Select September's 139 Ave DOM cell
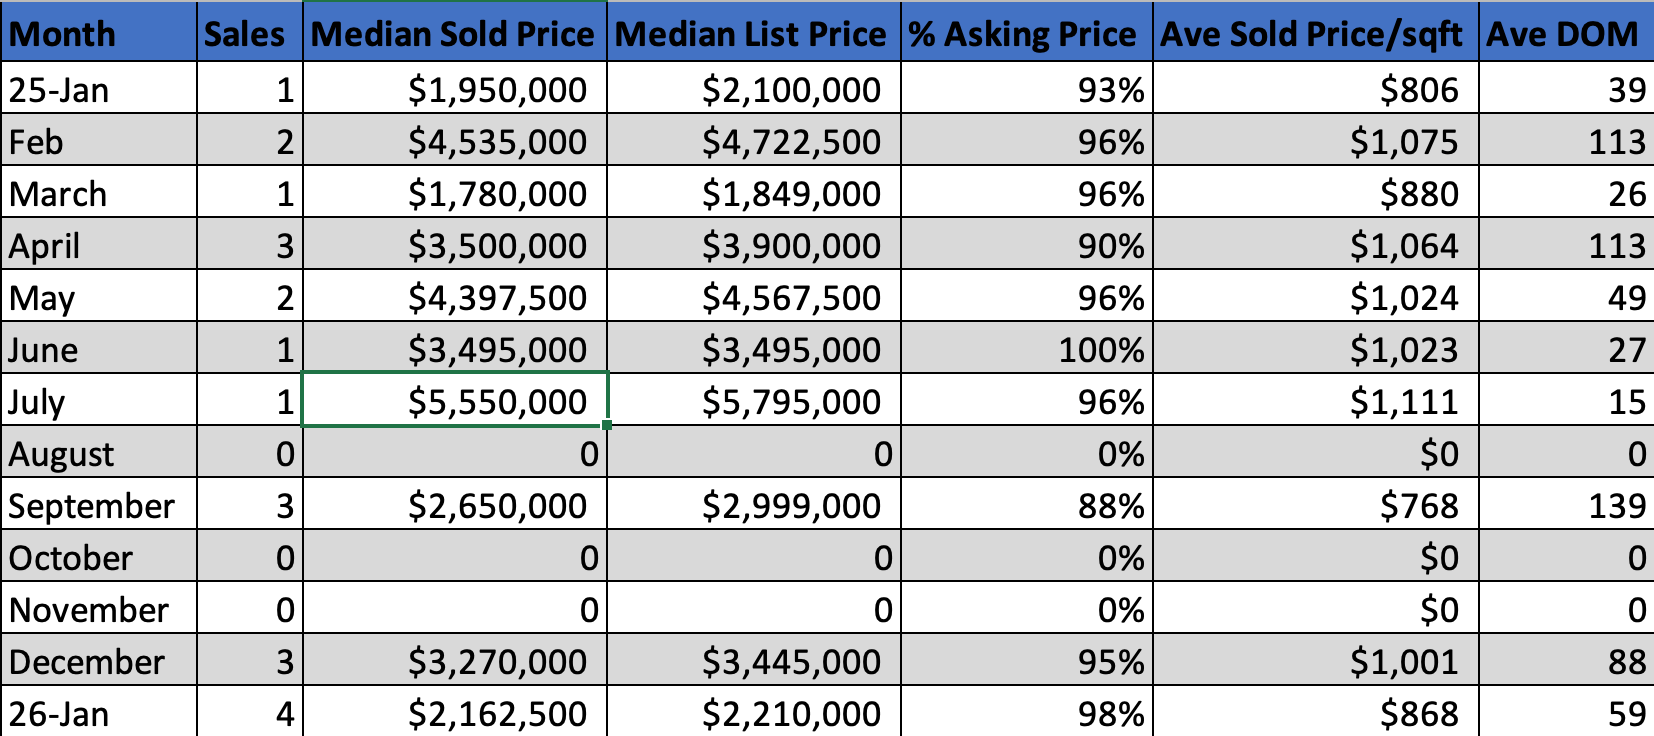Viewport: 1654px width, 736px height. pos(1565,506)
